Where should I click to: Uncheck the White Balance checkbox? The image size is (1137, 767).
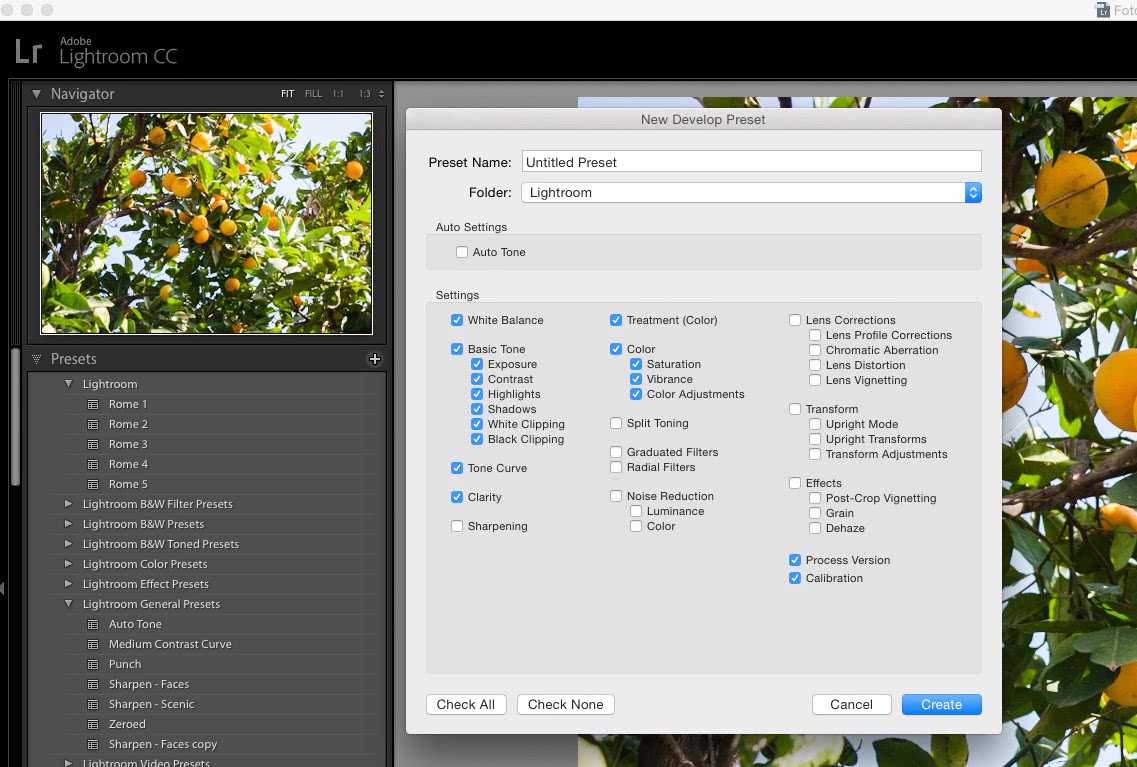(457, 320)
